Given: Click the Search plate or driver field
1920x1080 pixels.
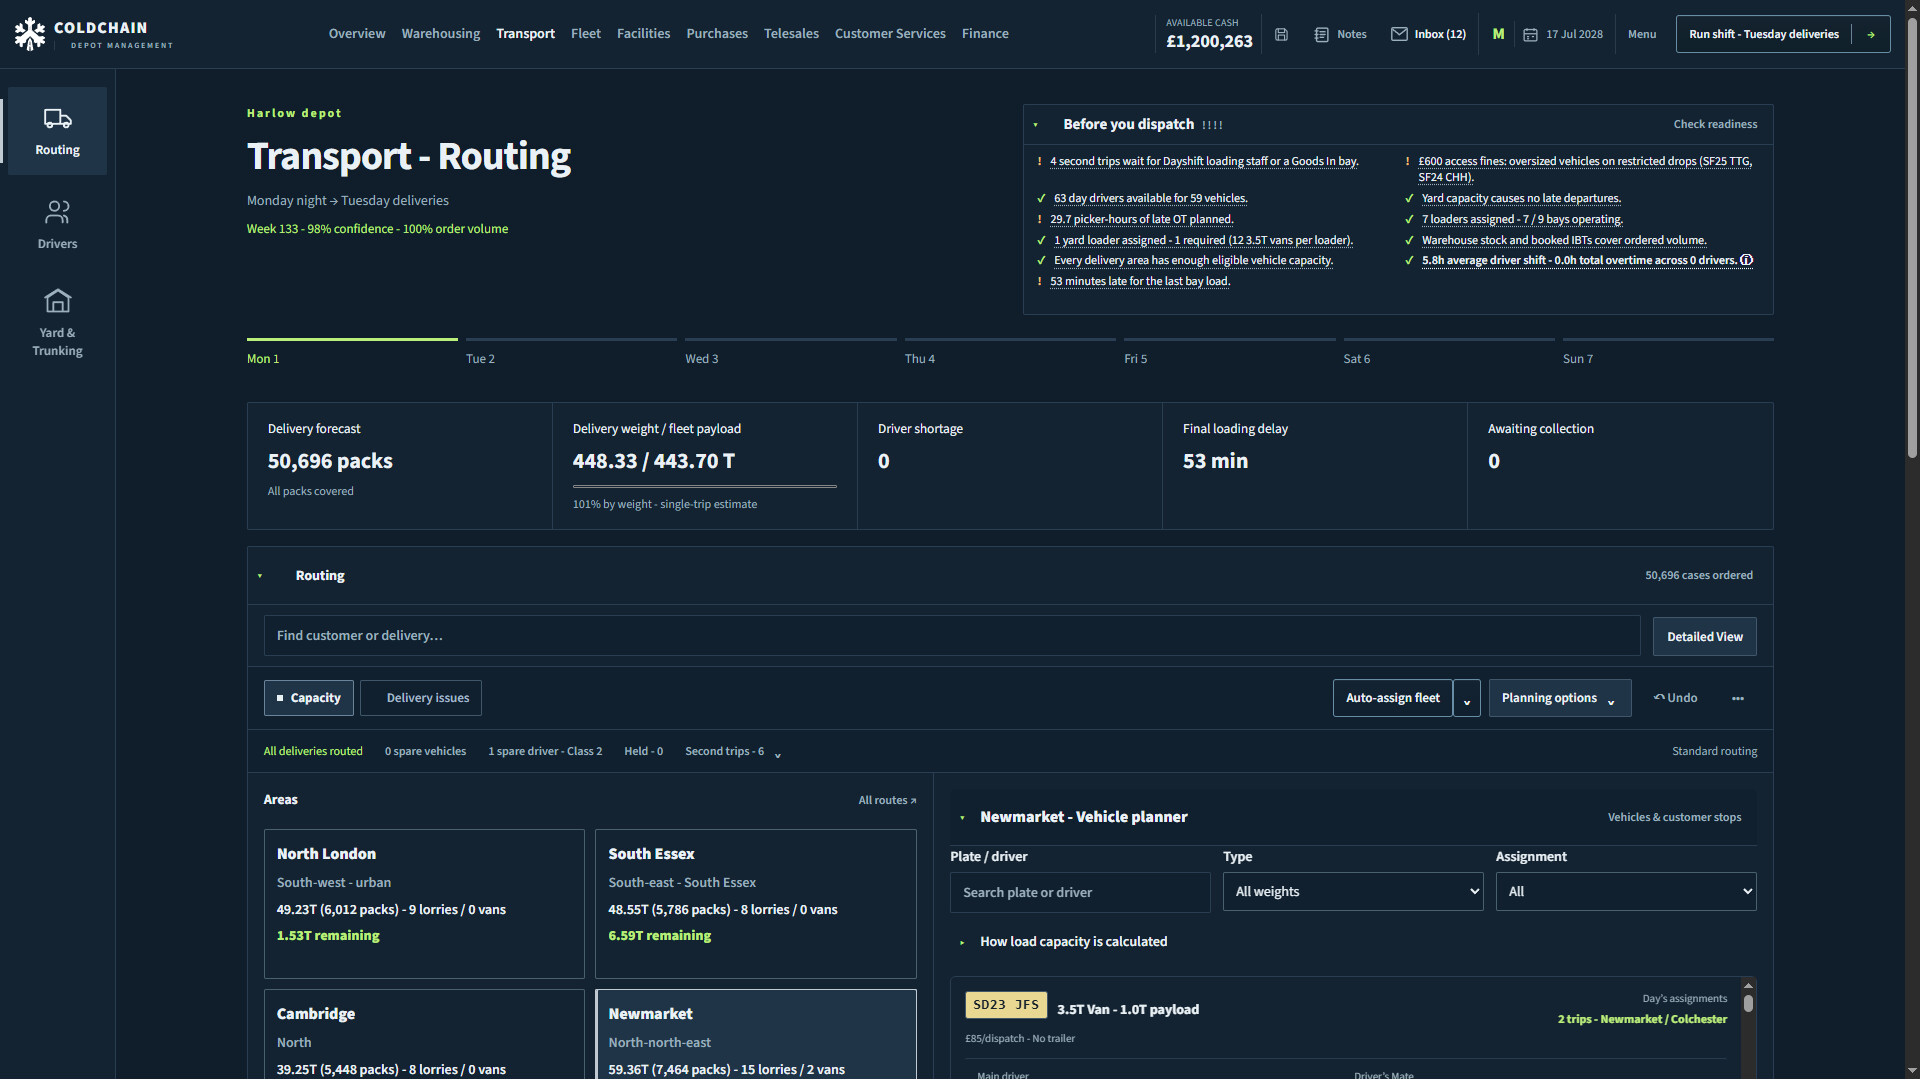Looking at the screenshot, I should click(1080, 893).
